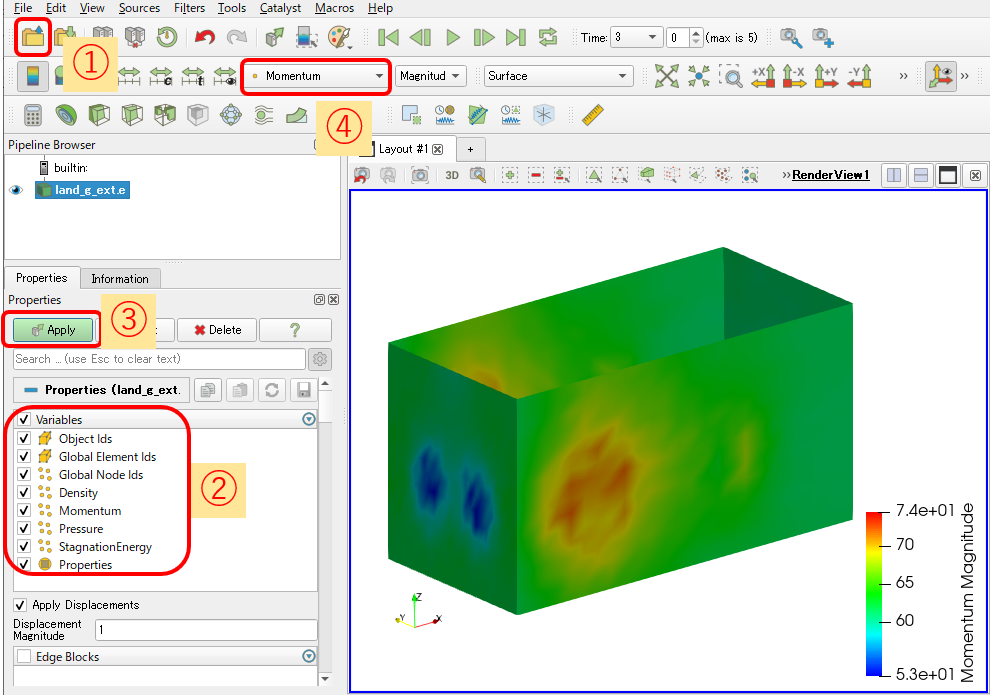Image resolution: width=990 pixels, height=695 pixels.
Task: Open the color palette editor icon
Action: point(340,37)
